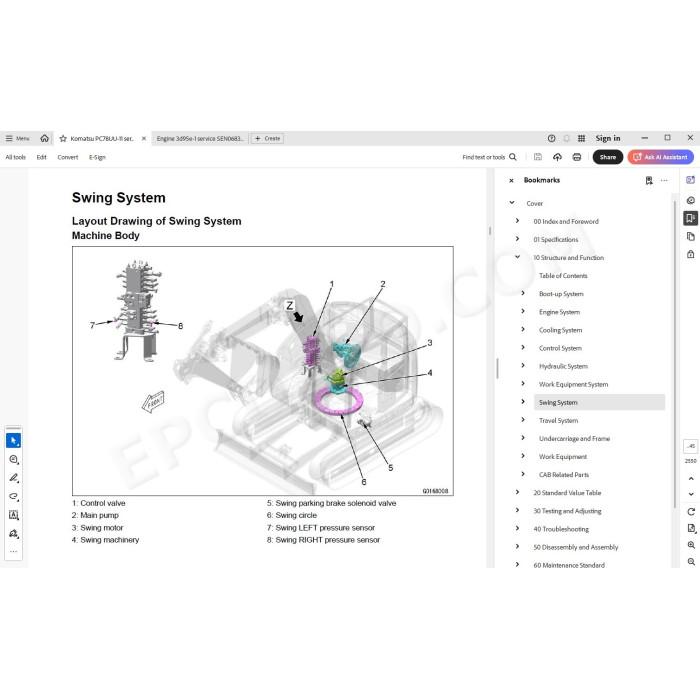This screenshot has height=700, width=700.
Task: Click the zoom in magnifier icon
Action: point(691,545)
